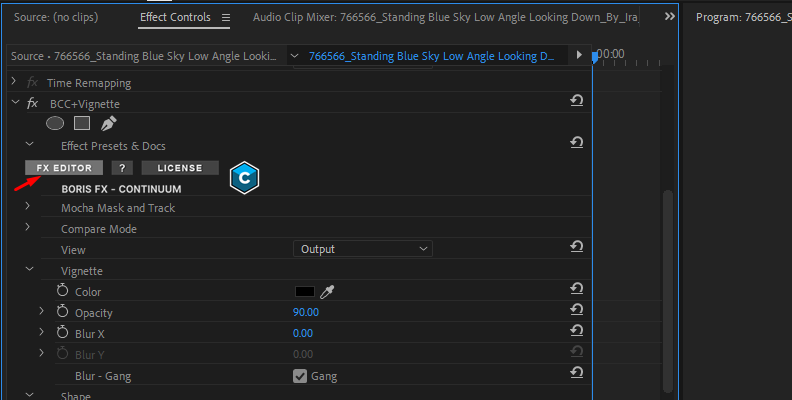
Task: Select the free draw bezier pen tool
Action: pos(108,123)
